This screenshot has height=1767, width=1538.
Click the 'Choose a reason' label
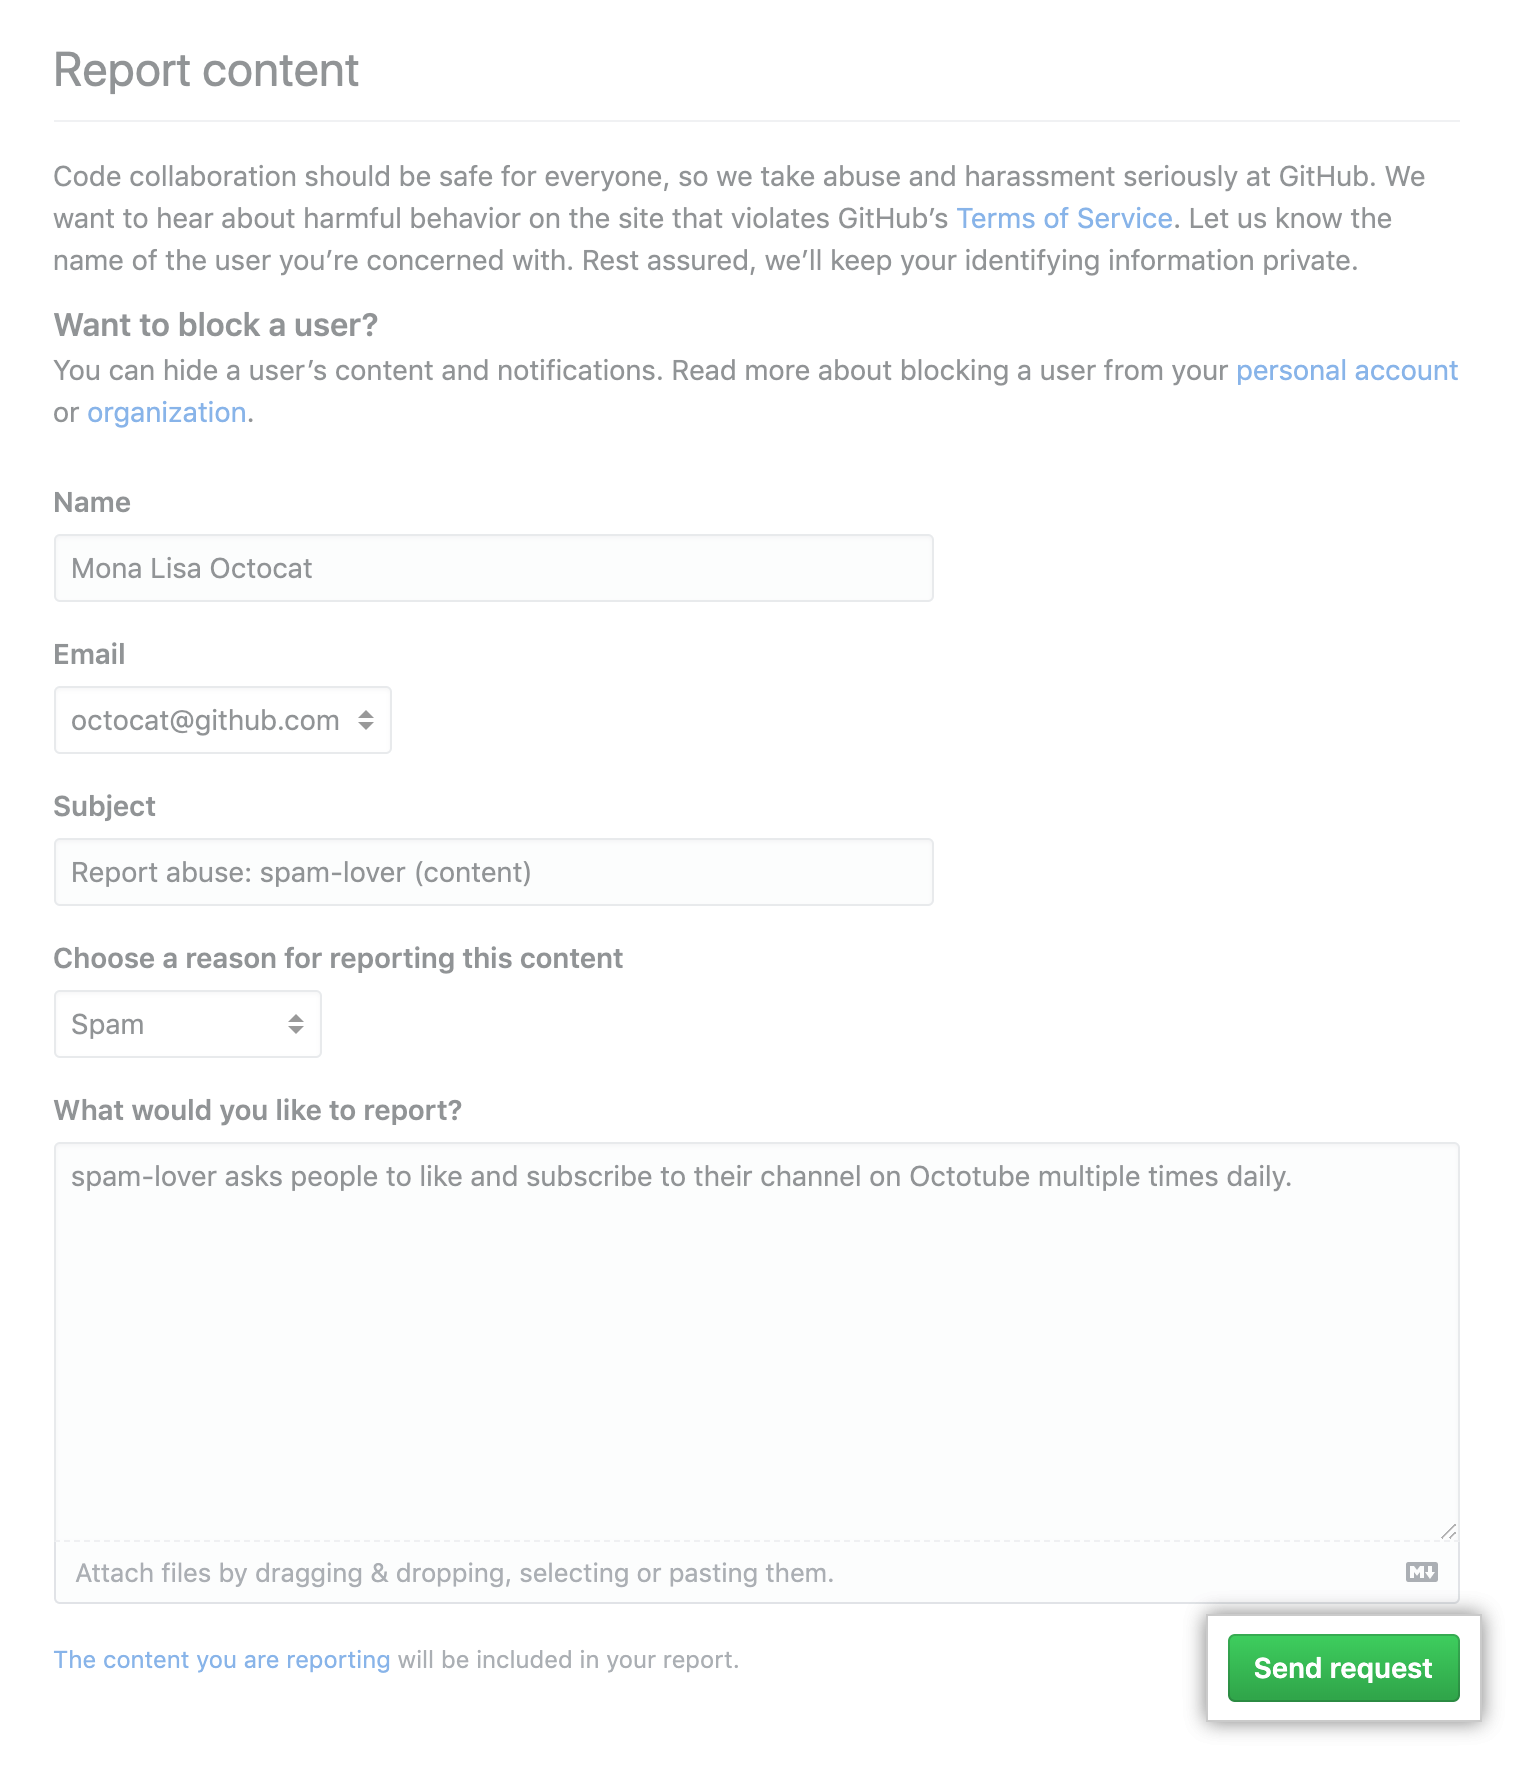(x=337, y=957)
